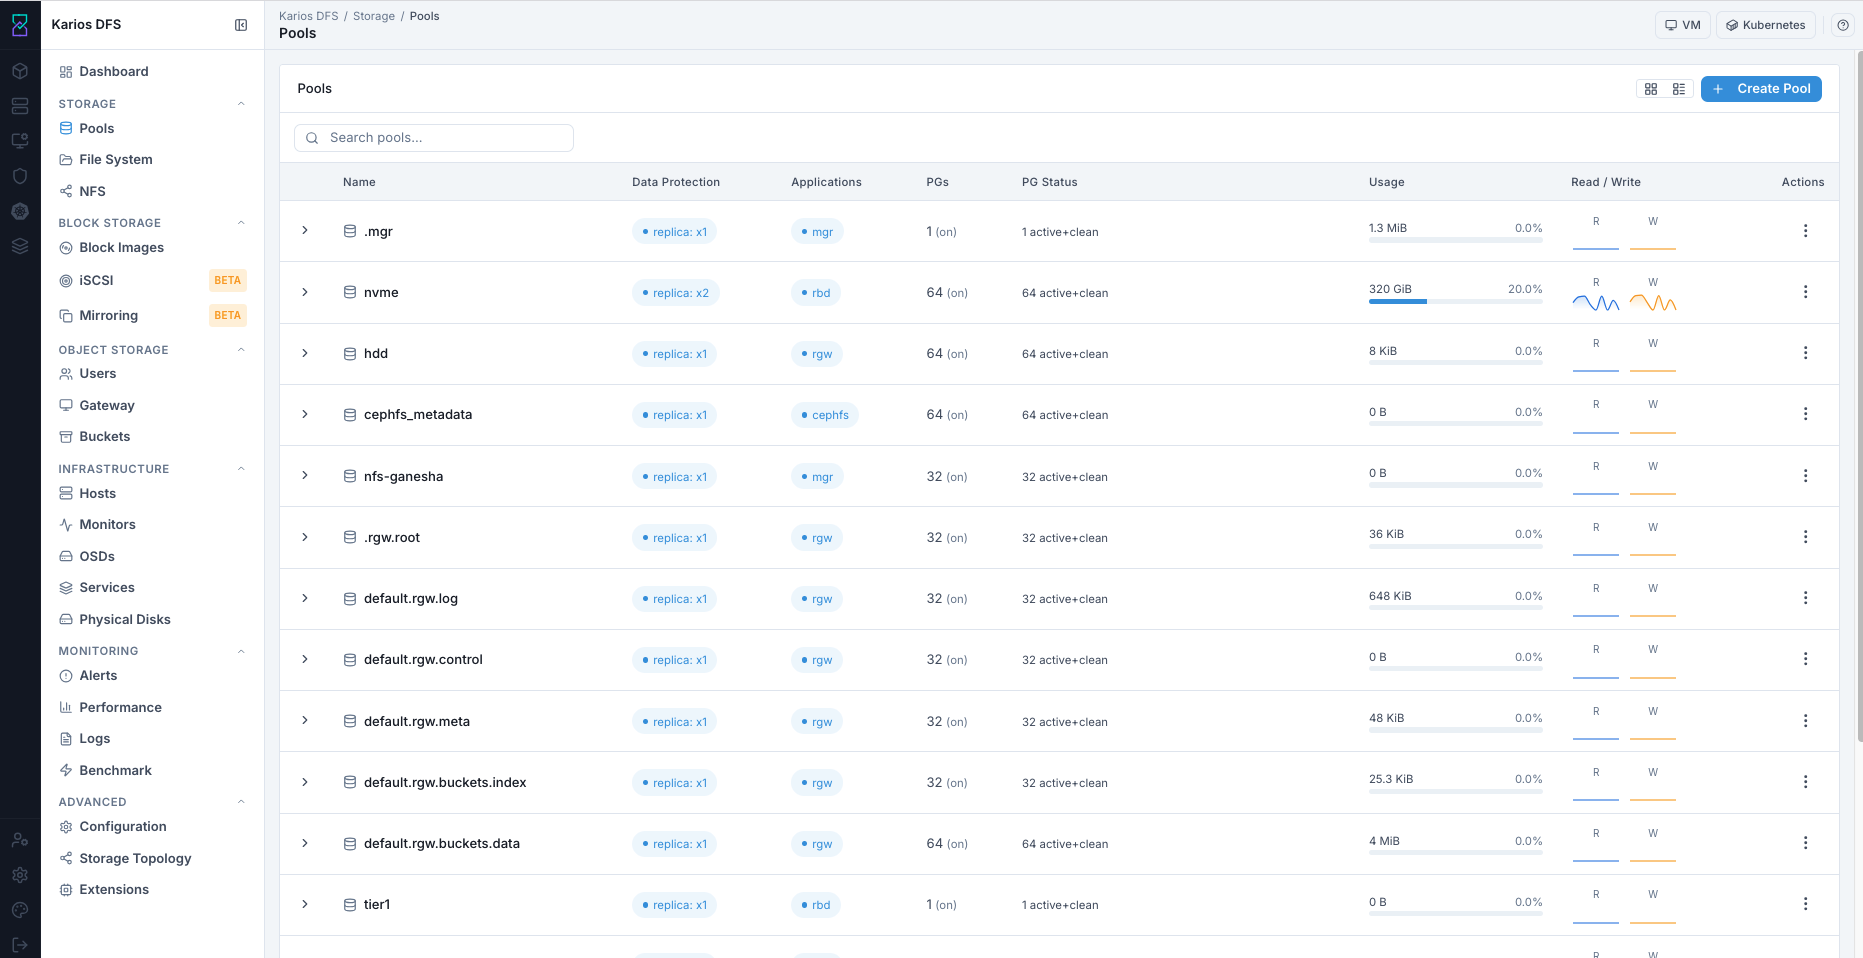This screenshot has width=1863, height=958.
Task: Open actions menu for default.rgw.buckets.data pool
Action: [1805, 843]
